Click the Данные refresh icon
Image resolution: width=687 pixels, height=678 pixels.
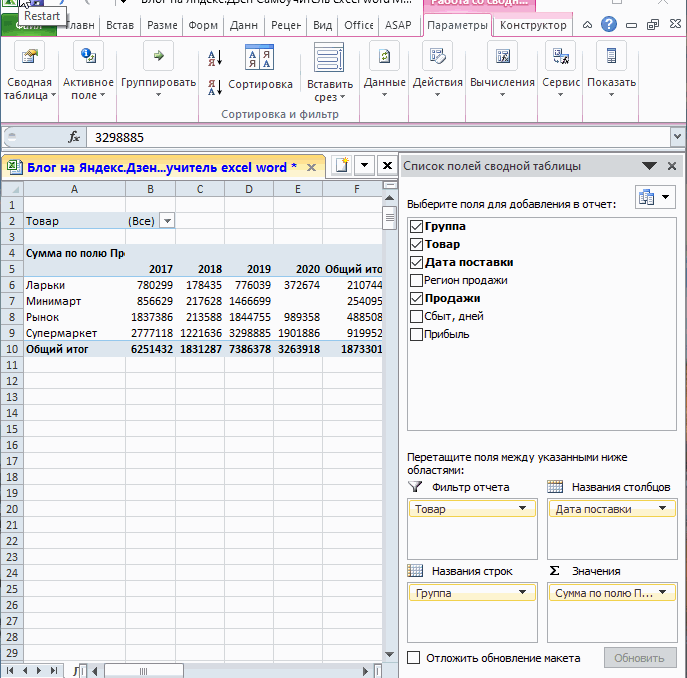pyautogui.click(x=384, y=56)
